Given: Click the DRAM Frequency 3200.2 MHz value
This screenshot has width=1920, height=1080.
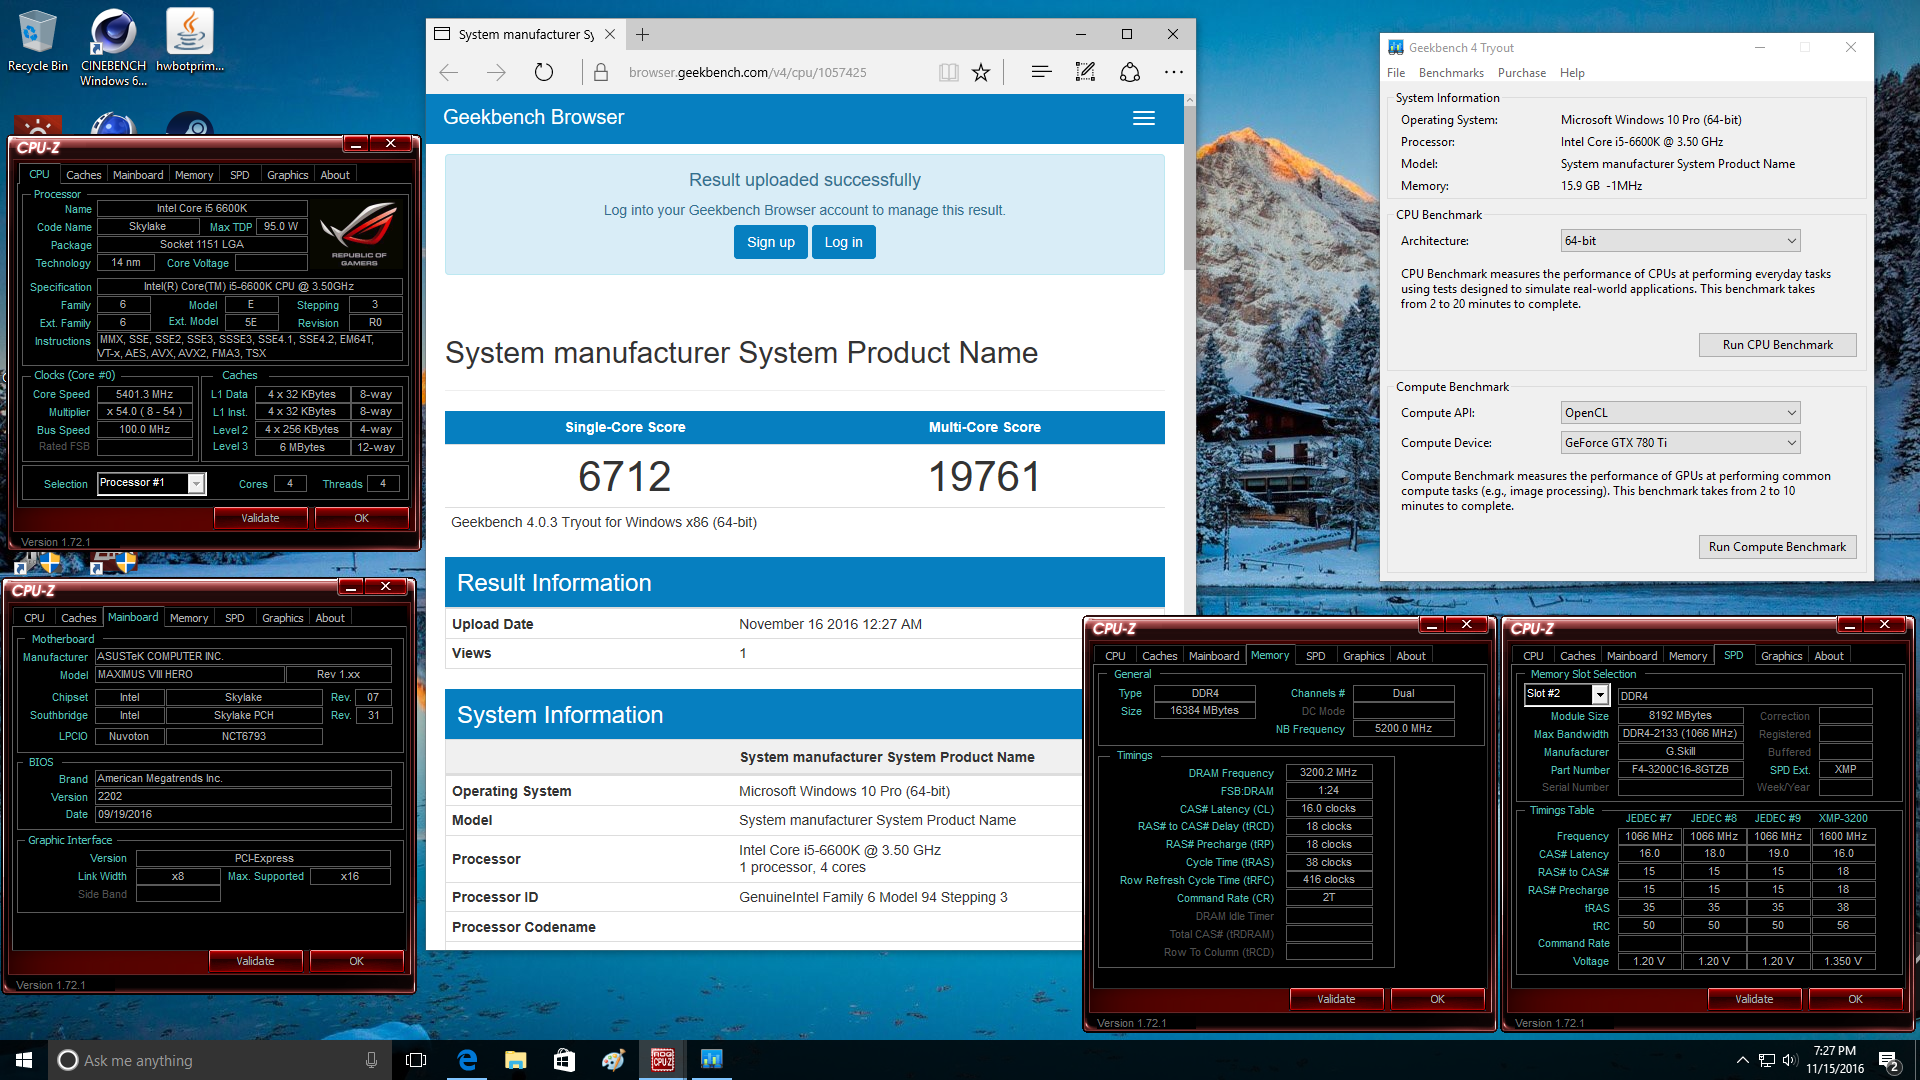Looking at the screenshot, I should (x=1328, y=772).
